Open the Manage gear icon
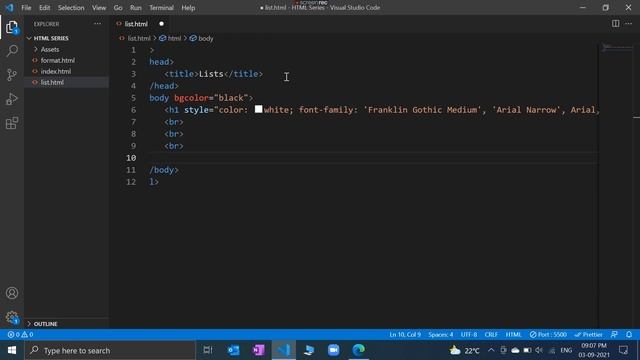640x360 pixels. tap(12, 317)
